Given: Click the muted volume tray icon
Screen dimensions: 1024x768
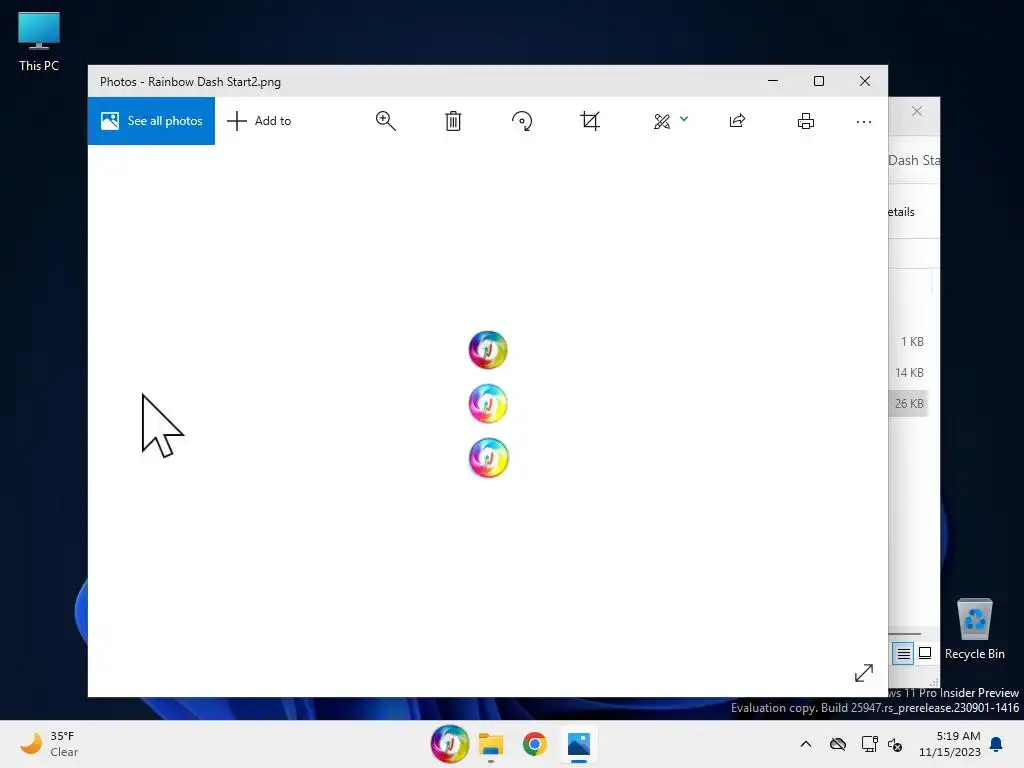Looking at the screenshot, I should pyautogui.click(x=895, y=744).
